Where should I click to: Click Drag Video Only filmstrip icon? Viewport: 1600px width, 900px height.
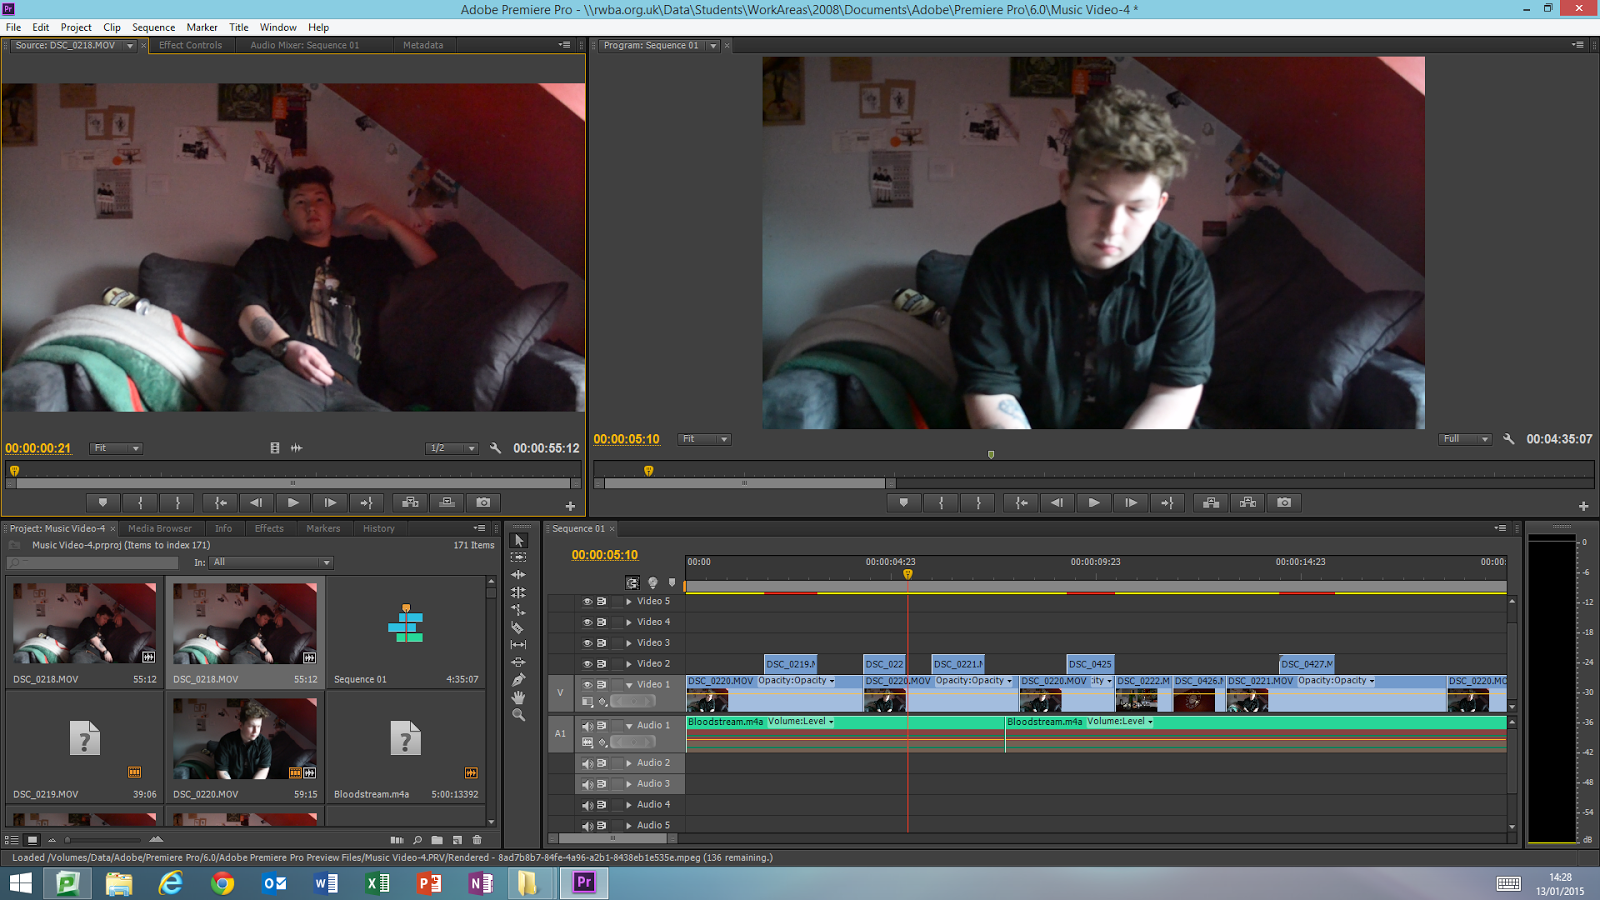(x=275, y=448)
